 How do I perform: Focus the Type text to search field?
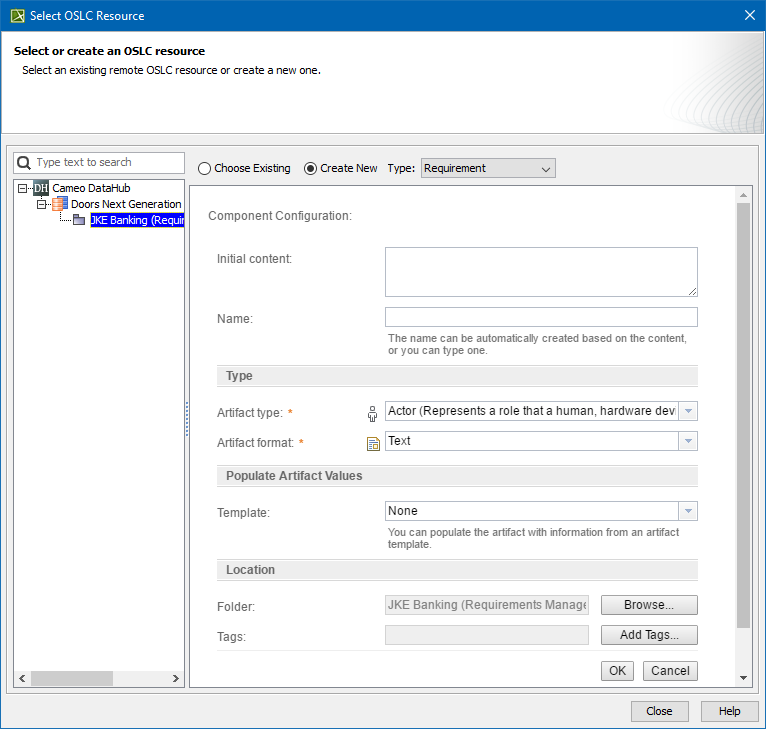click(x=99, y=163)
